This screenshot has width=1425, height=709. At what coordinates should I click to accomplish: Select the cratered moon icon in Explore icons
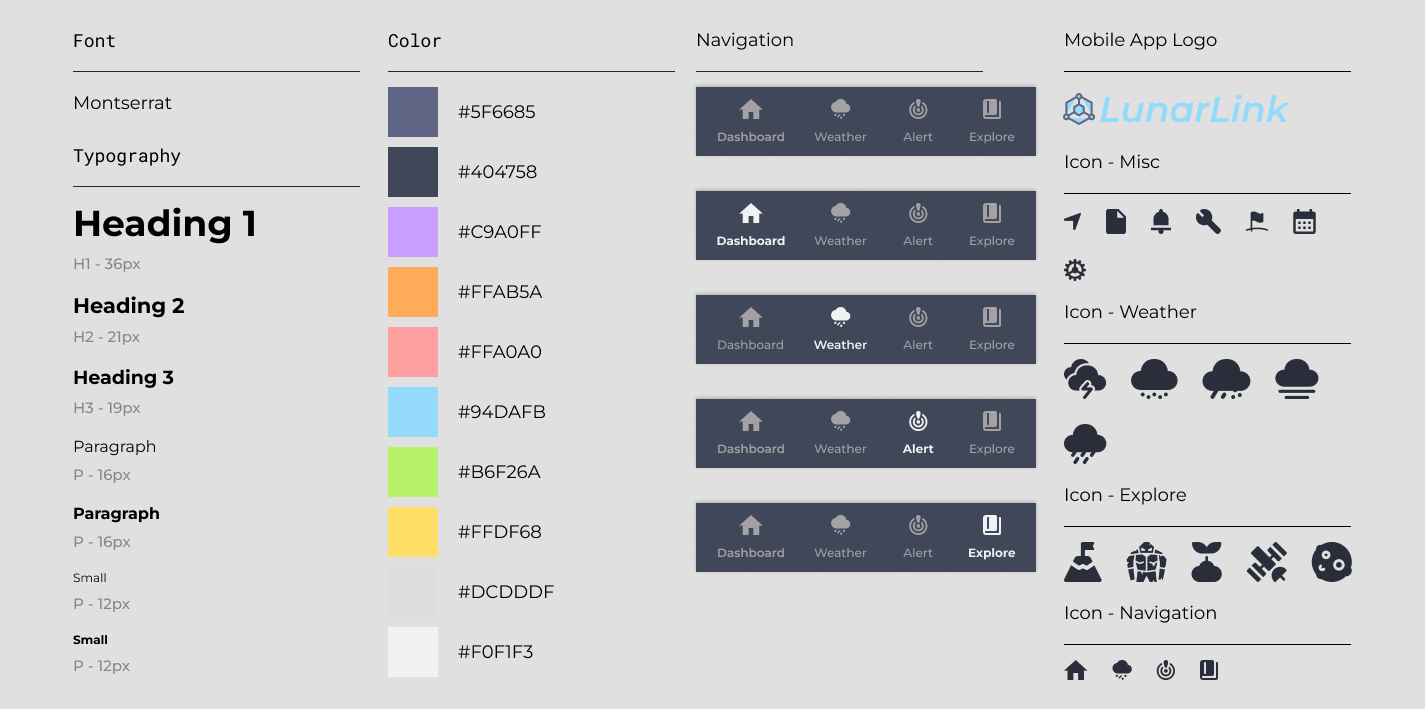click(x=1331, y=562)
